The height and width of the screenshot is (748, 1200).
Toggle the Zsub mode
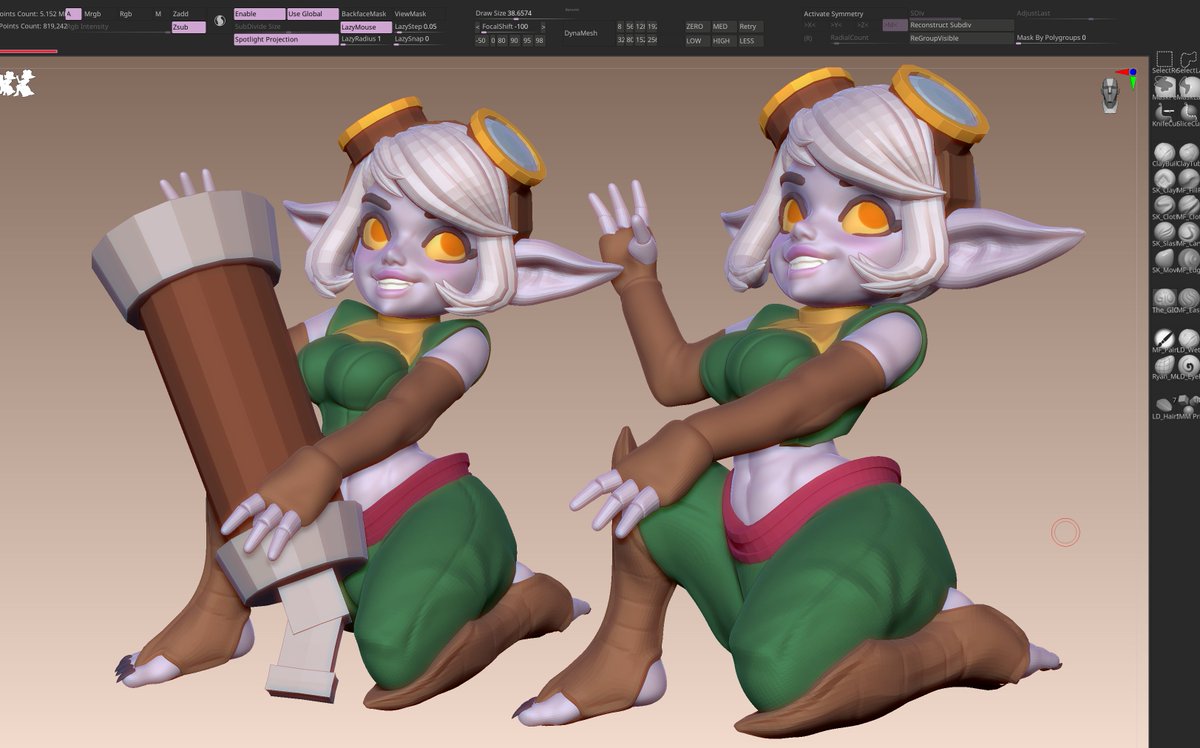tap(188, 27)
